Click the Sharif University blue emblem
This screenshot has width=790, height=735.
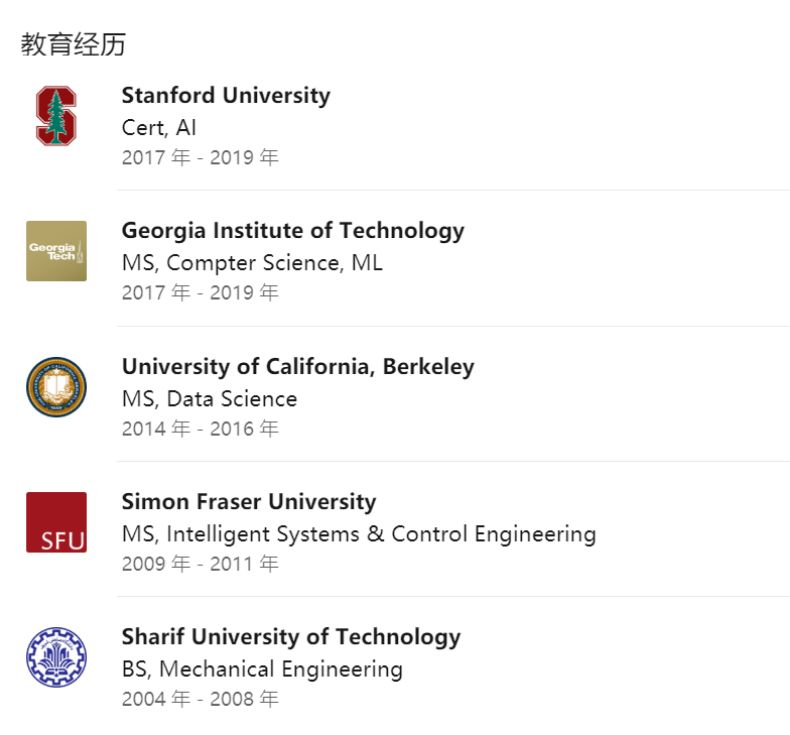pyautogui.click(x=56, y=657)
